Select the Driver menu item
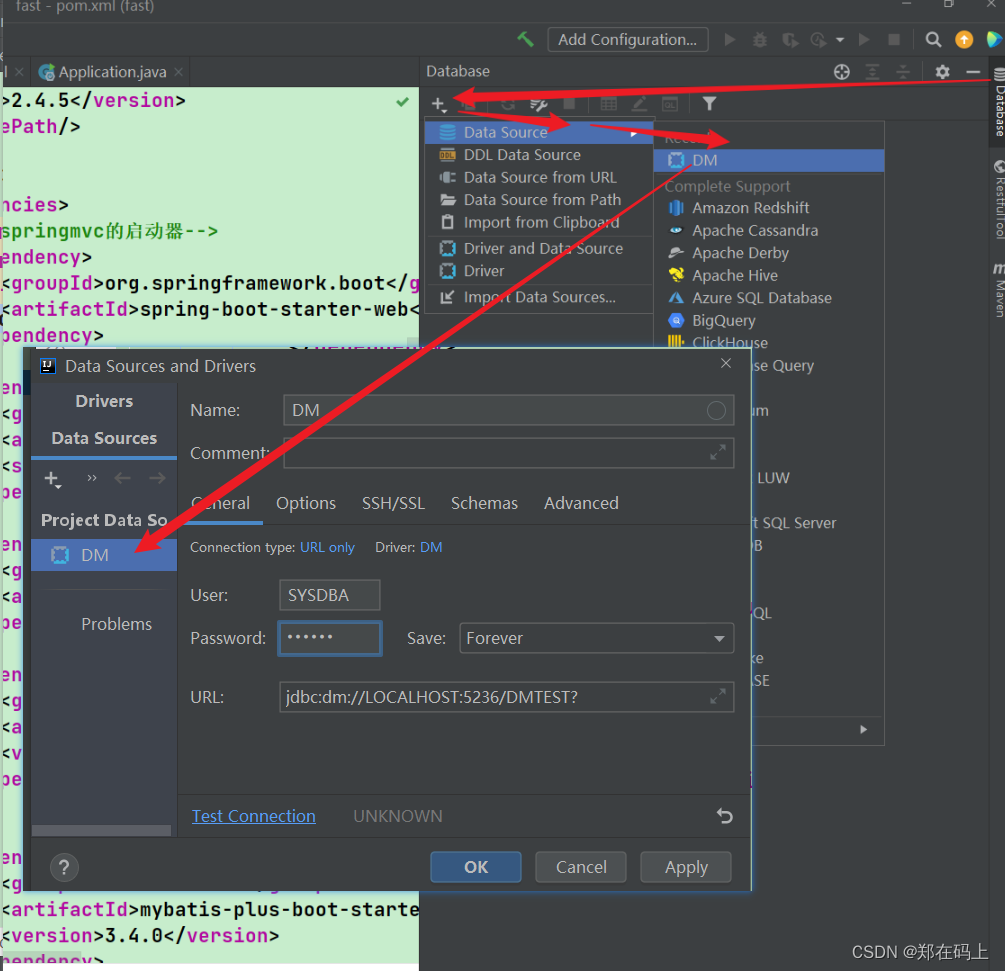Viewport: 1005px width, 971px height. tap(538, 271)
